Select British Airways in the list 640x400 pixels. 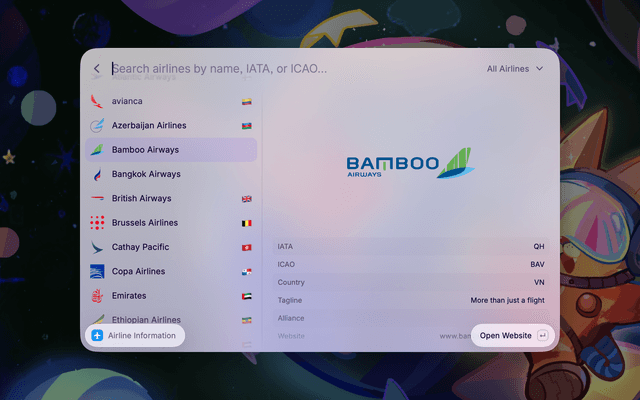(x=142, y=198)
